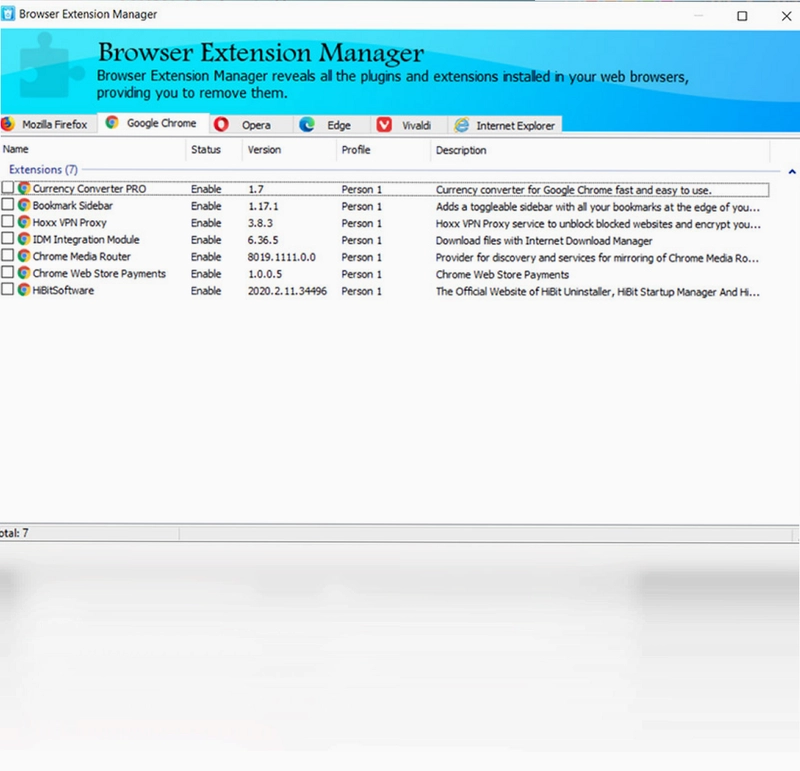Viewport: 800px width, 771px height.
Task: Click the Internet Explorer logo icon
Action: [x=462, y=125]
